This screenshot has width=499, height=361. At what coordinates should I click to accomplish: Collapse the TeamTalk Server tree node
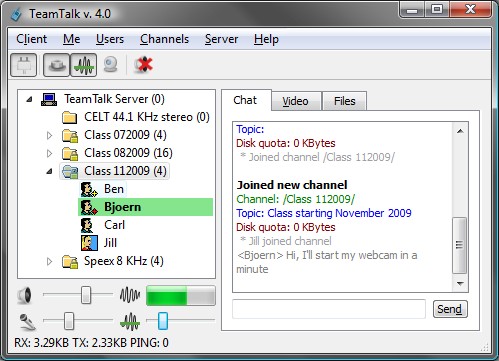(29, 99)
